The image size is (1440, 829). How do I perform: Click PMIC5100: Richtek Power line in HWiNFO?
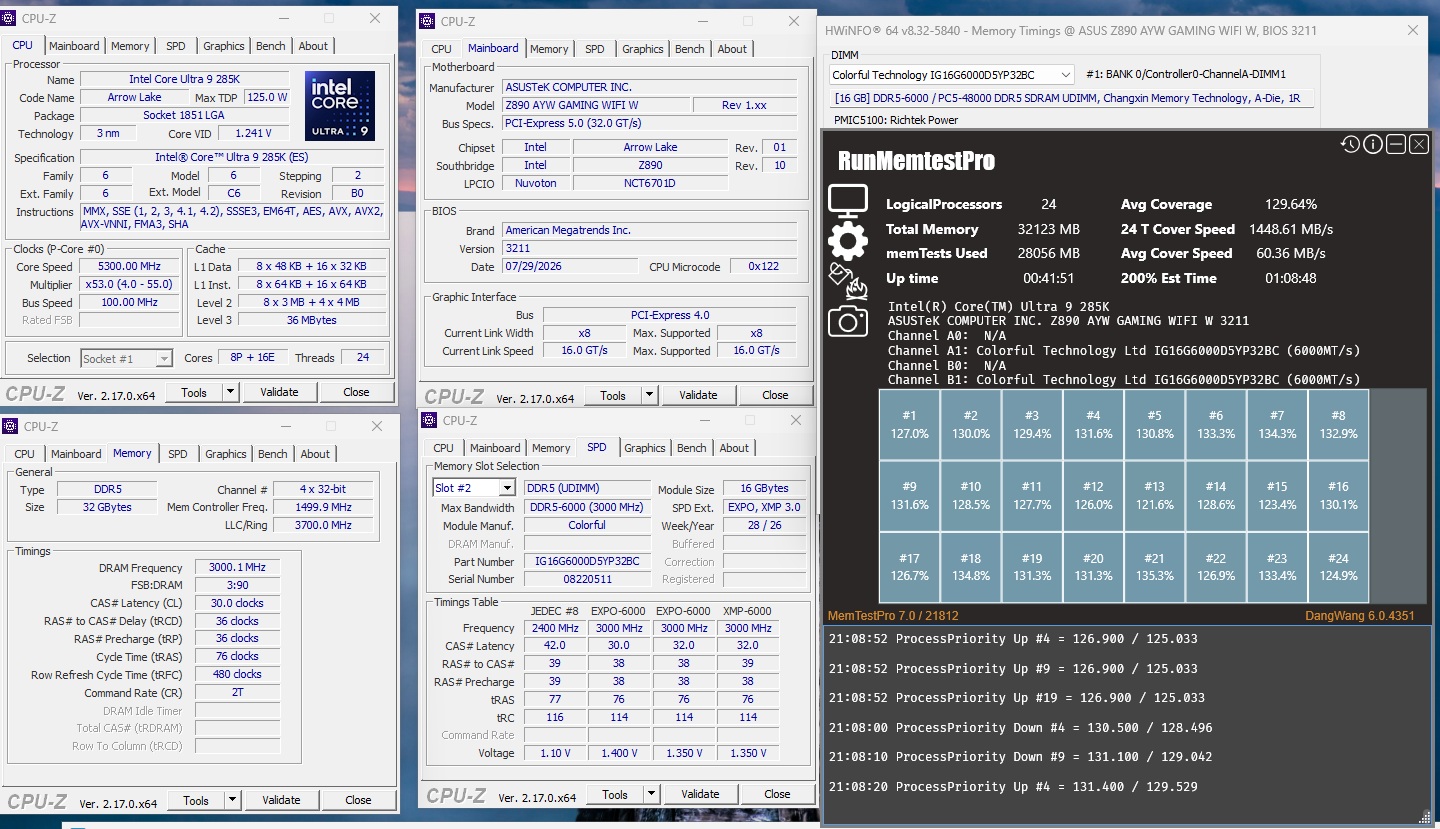tap(894, 120)
